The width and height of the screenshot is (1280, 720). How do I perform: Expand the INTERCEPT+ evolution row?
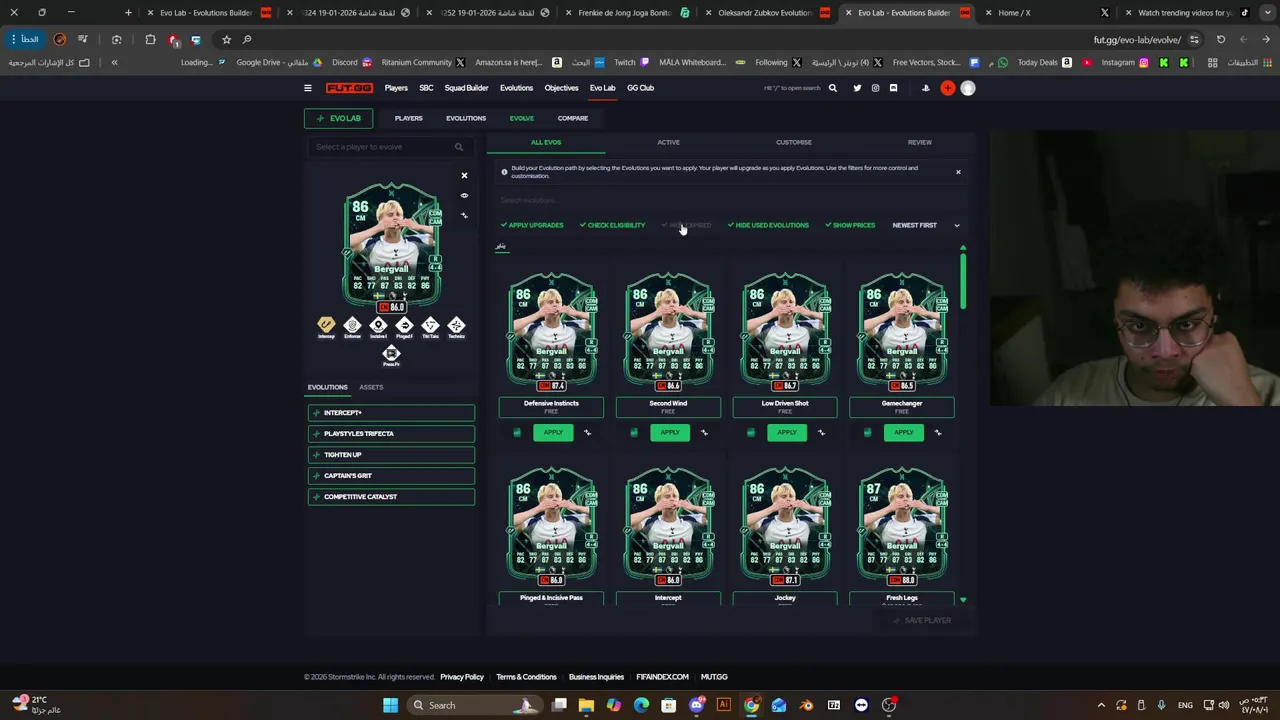point(391,413)
